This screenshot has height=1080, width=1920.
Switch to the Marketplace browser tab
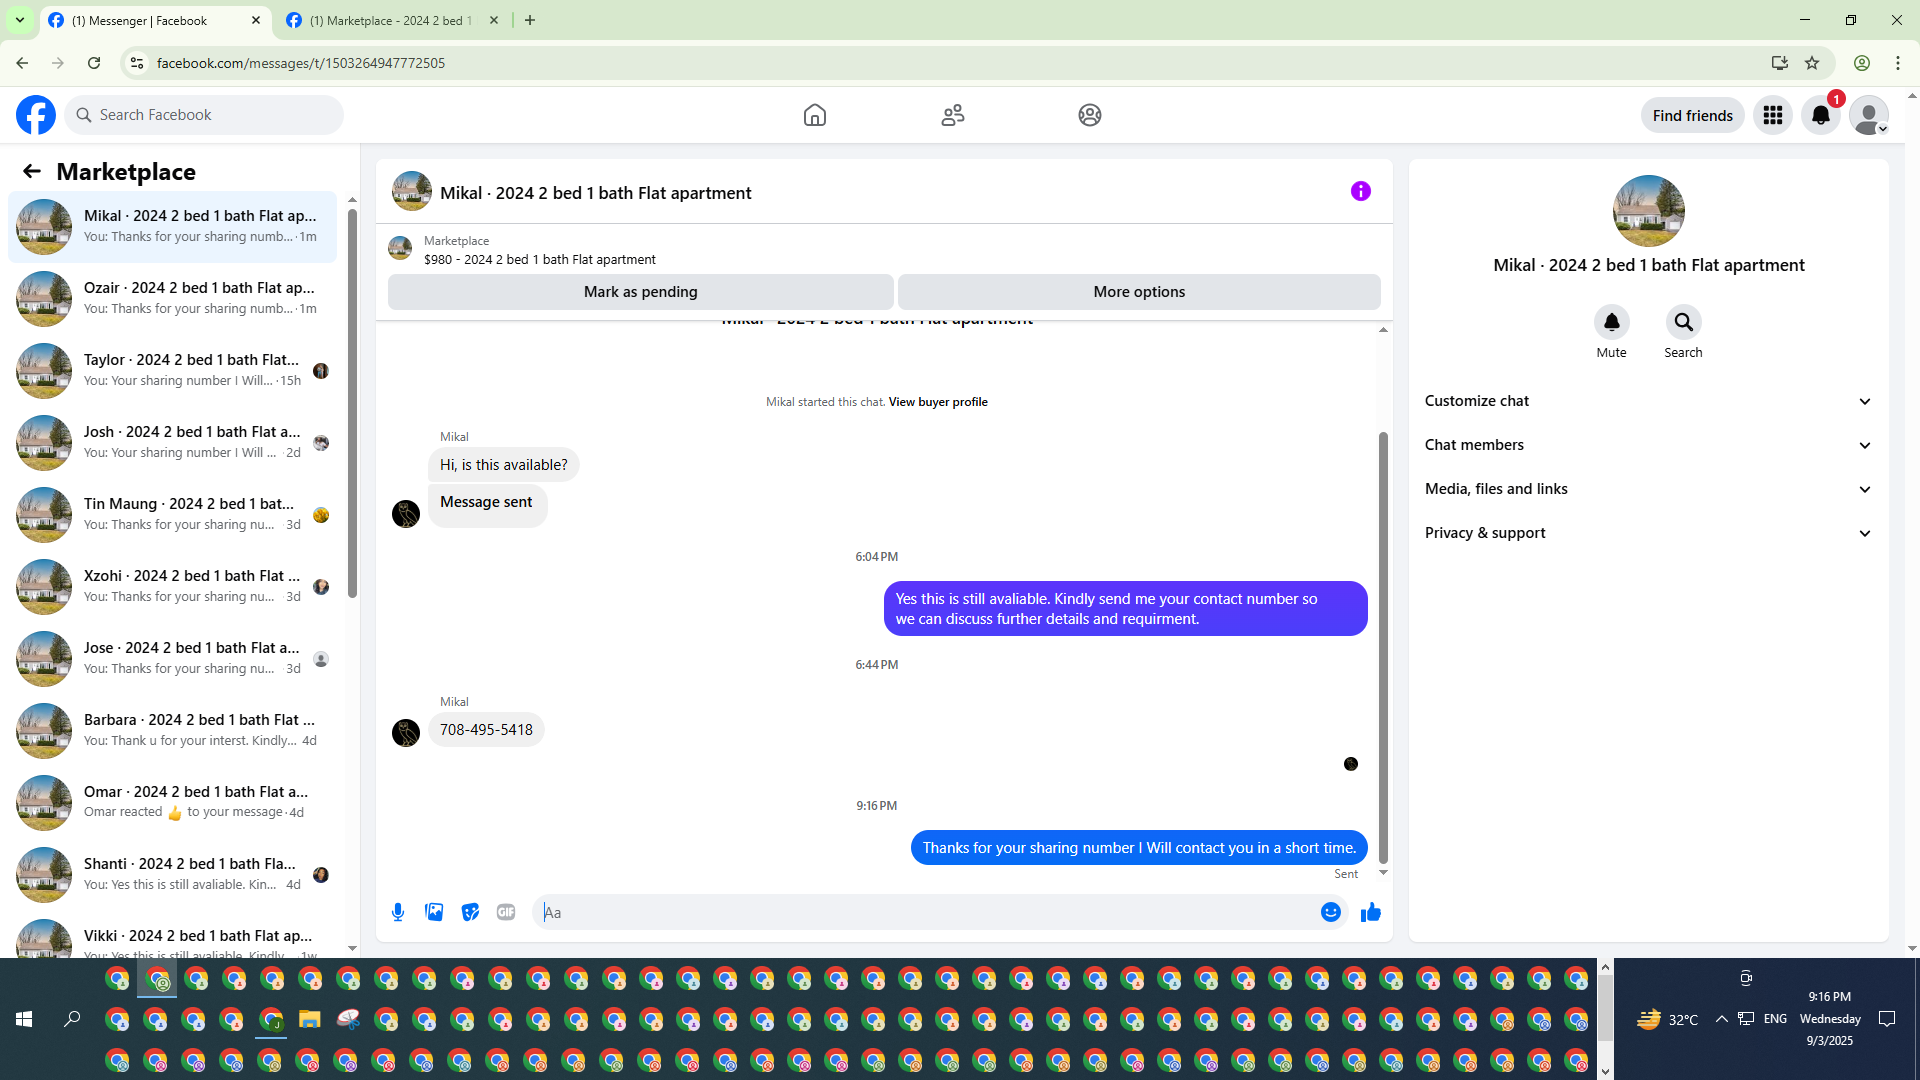coord(390,20)
